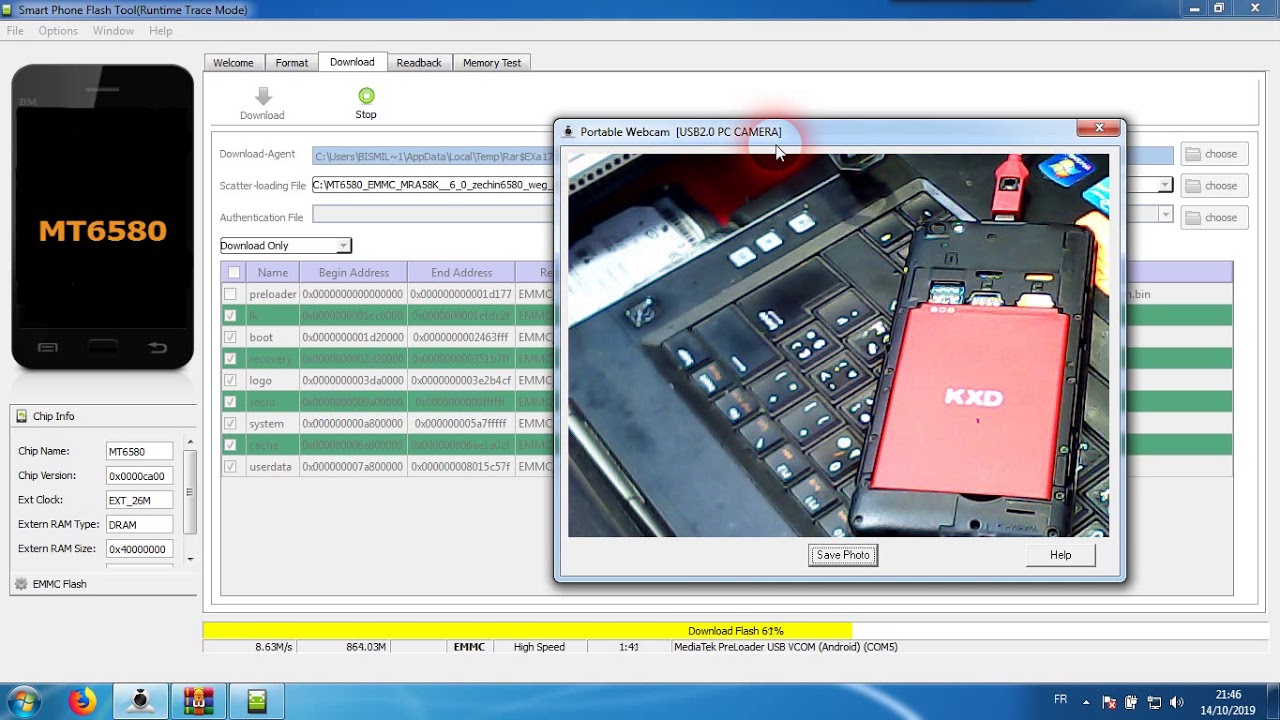
Task: Toggle the cache row checkbox
Action: click(x=231, y=444)
